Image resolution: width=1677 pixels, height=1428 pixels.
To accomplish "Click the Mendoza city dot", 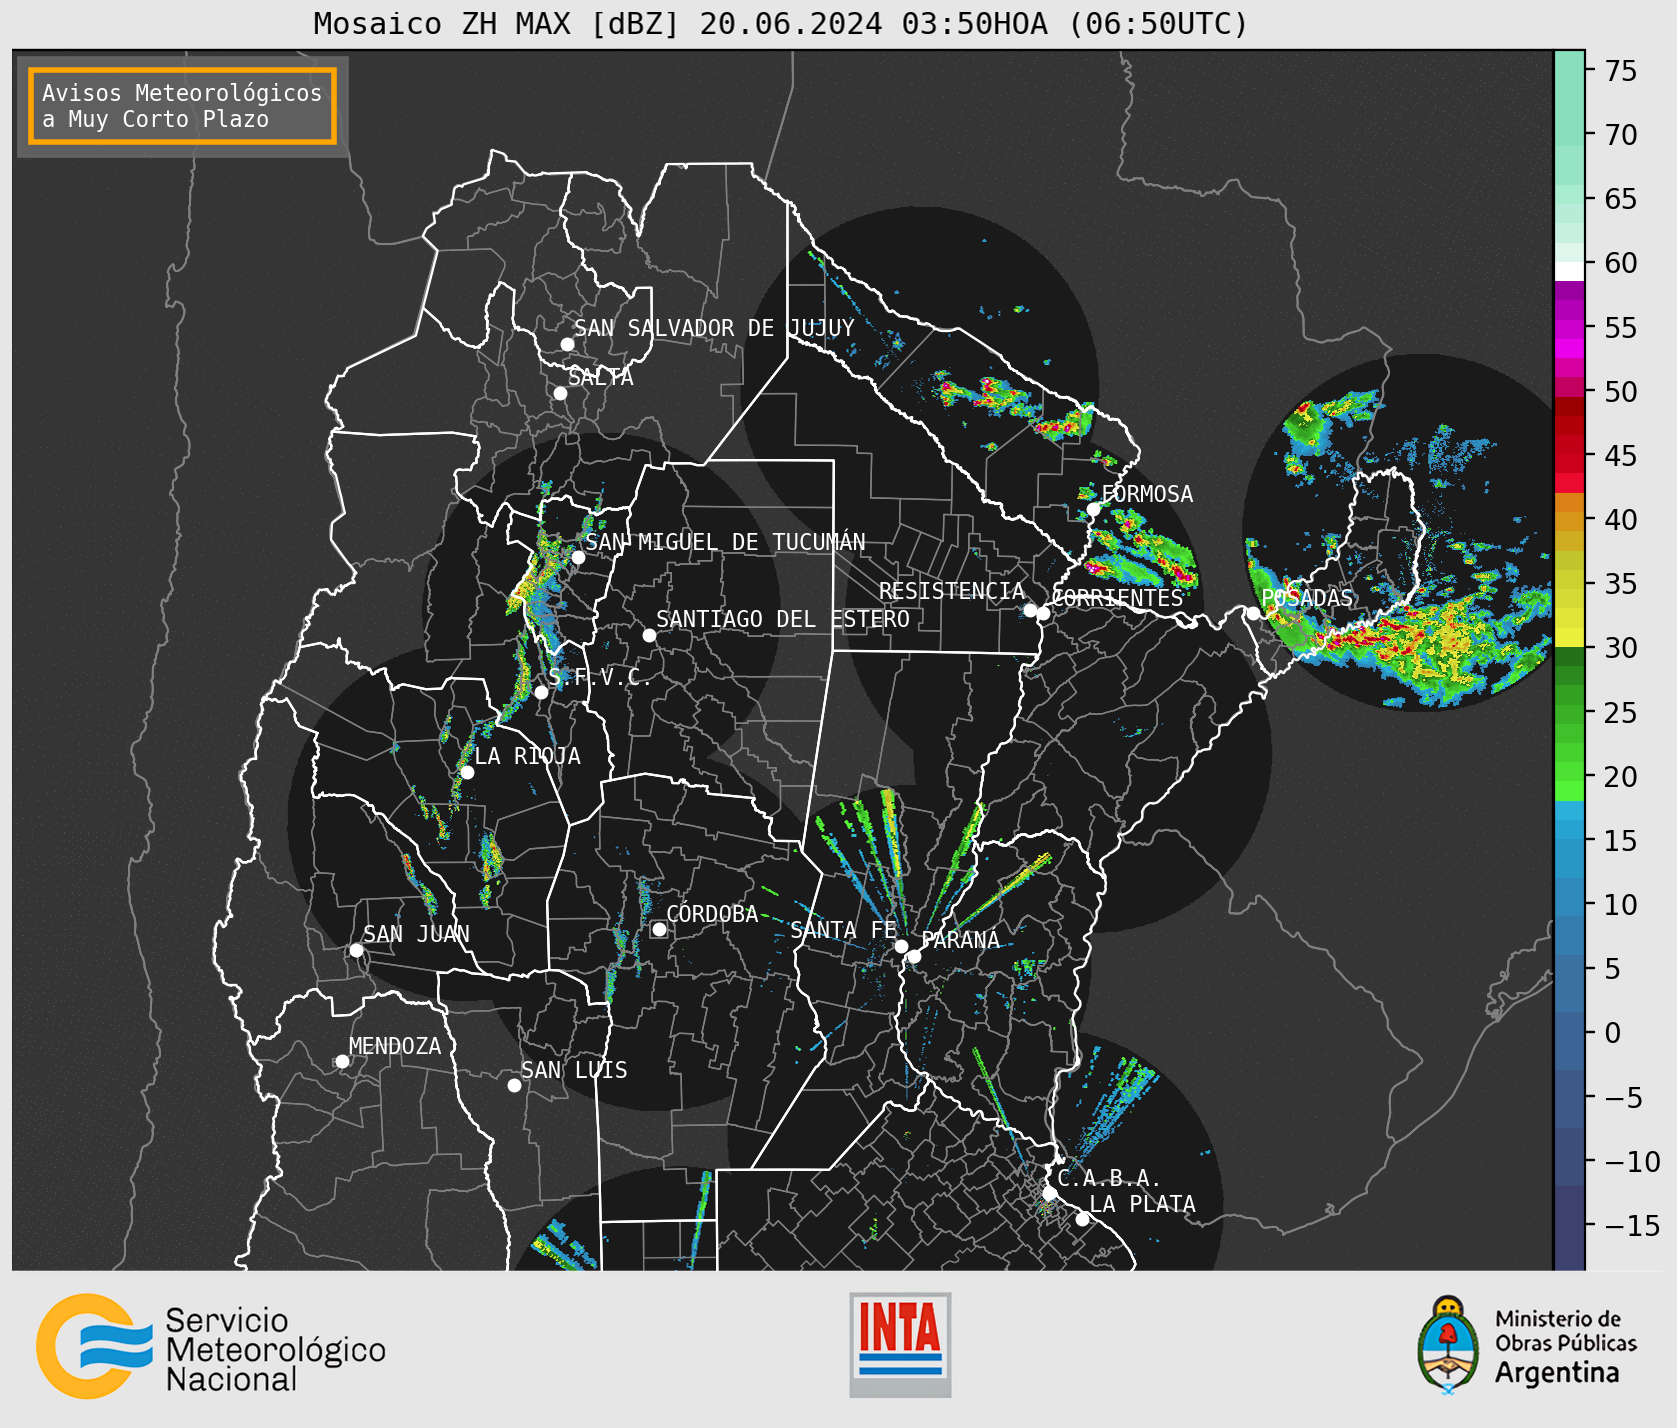I will coord(342,1061).
